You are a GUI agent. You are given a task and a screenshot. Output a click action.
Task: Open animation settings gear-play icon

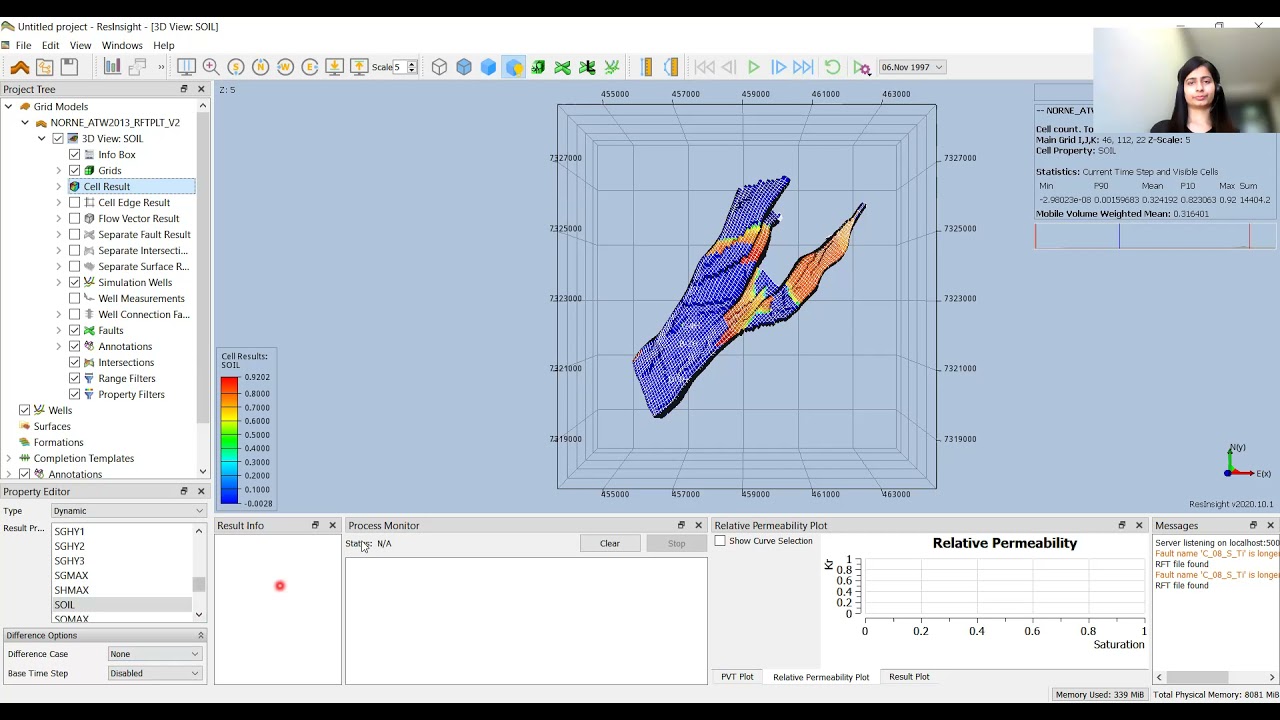tap(862, 67)
